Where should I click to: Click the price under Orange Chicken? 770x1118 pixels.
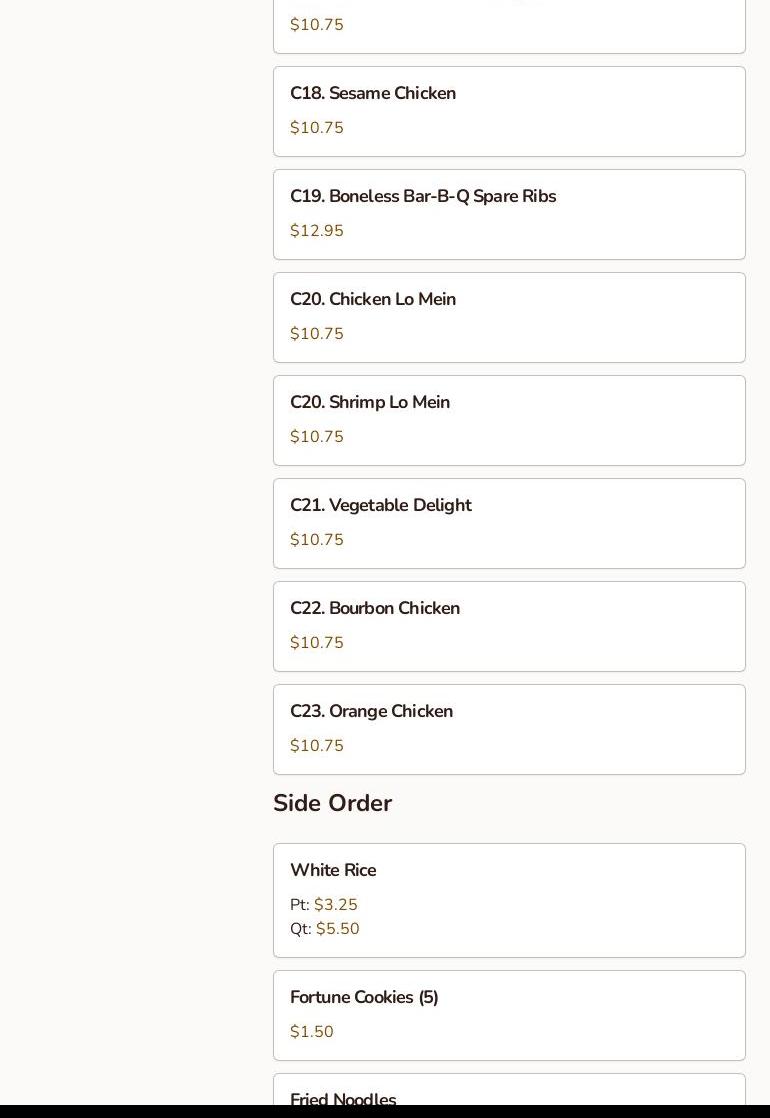[317, 746]
